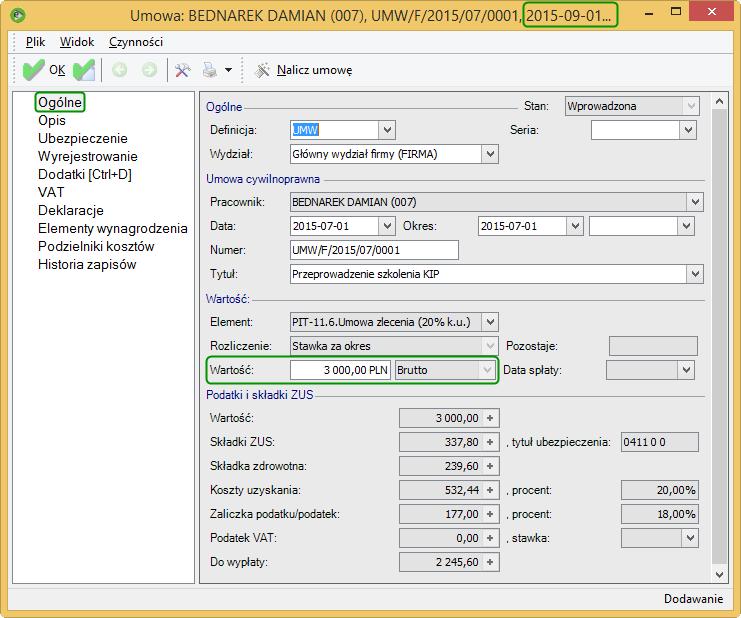Click the tytuł ubezpieczenia field 0411 0 0
Image resolution: width=741 pixels, height=618 pixels.
pos(660,442)
